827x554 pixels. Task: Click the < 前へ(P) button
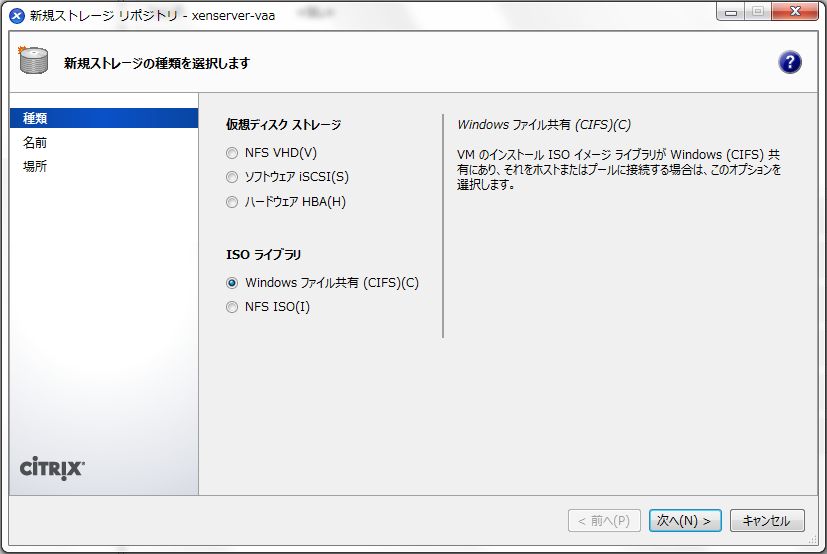(604, 521)
